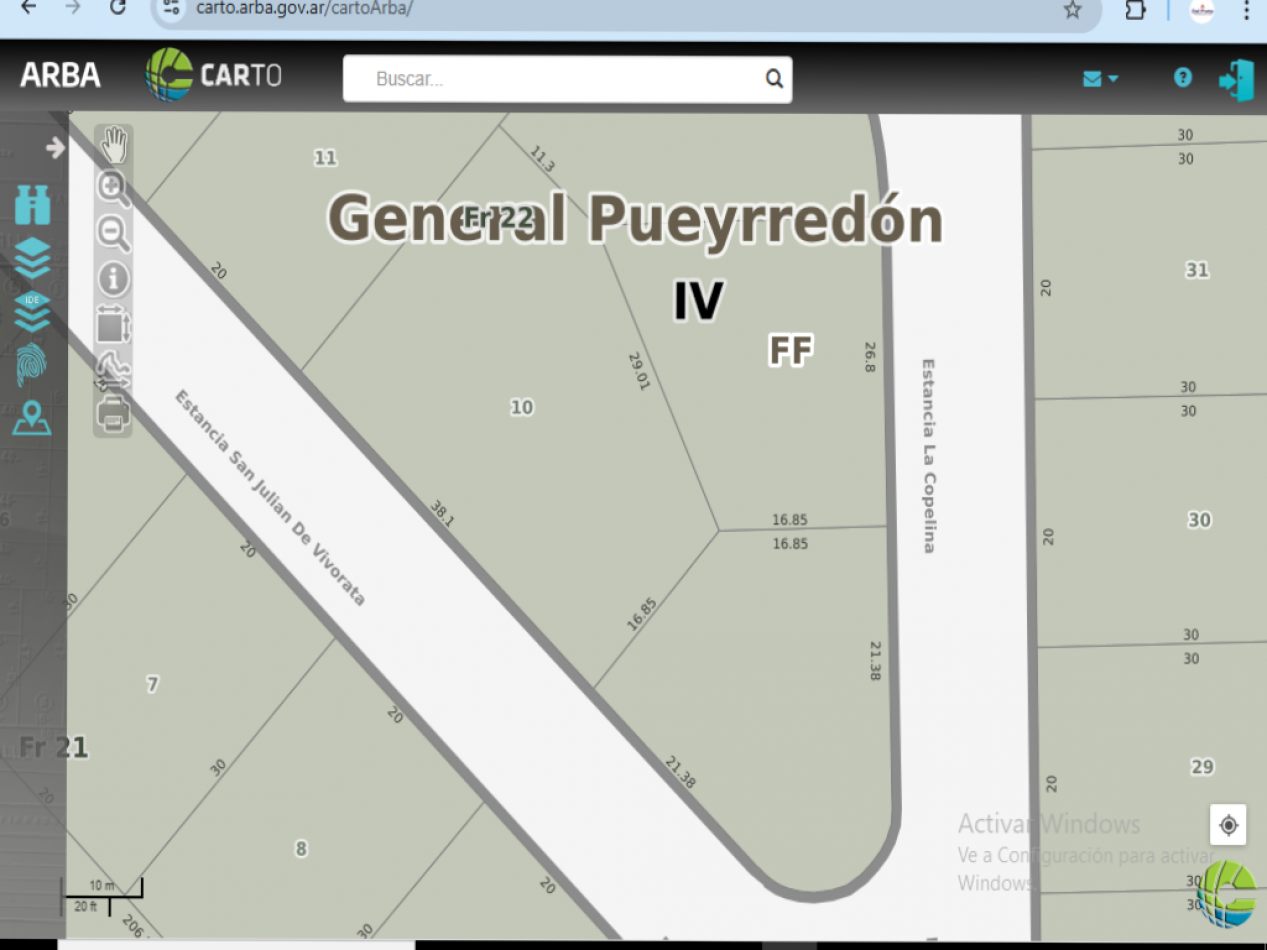Click the fingerprint icon in sidebar
1267x950 pixels.
click(x=32, y=365)
